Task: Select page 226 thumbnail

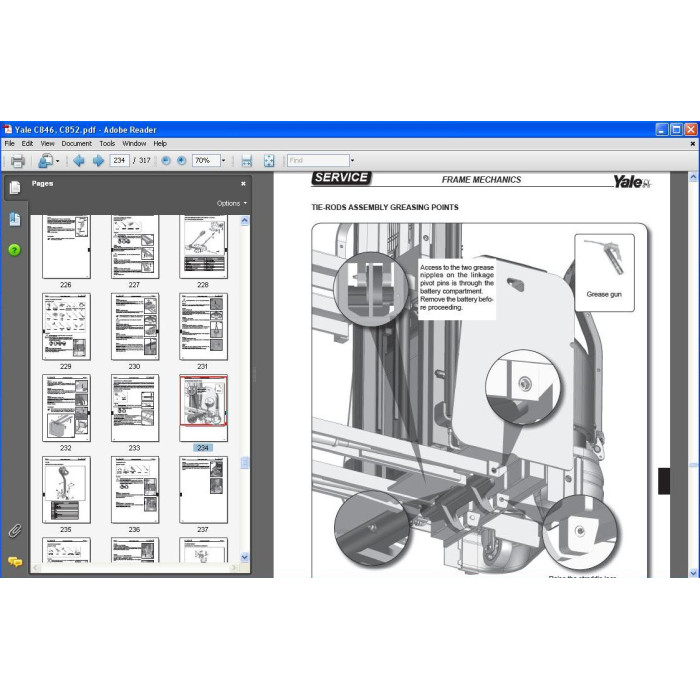Action: tap(66, 247)
